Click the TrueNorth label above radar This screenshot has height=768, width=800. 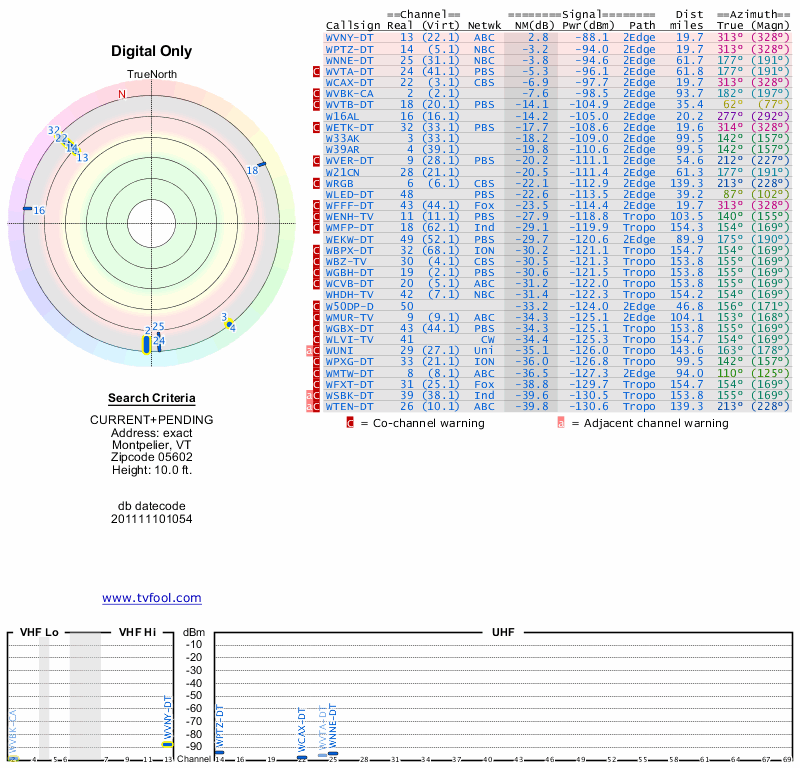[x=151, y=76]
